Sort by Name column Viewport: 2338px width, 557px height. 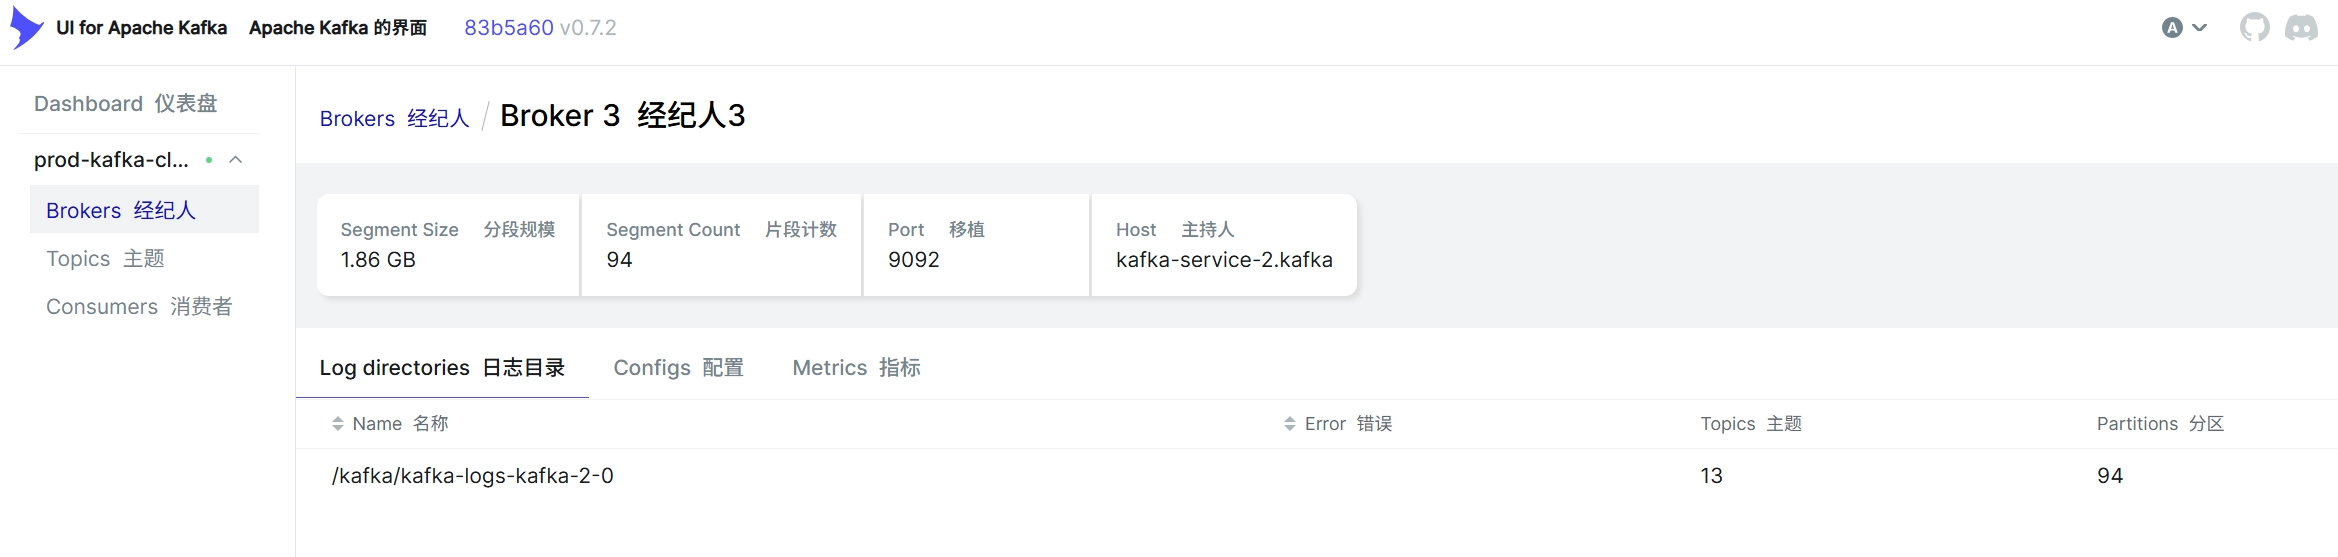390,424
